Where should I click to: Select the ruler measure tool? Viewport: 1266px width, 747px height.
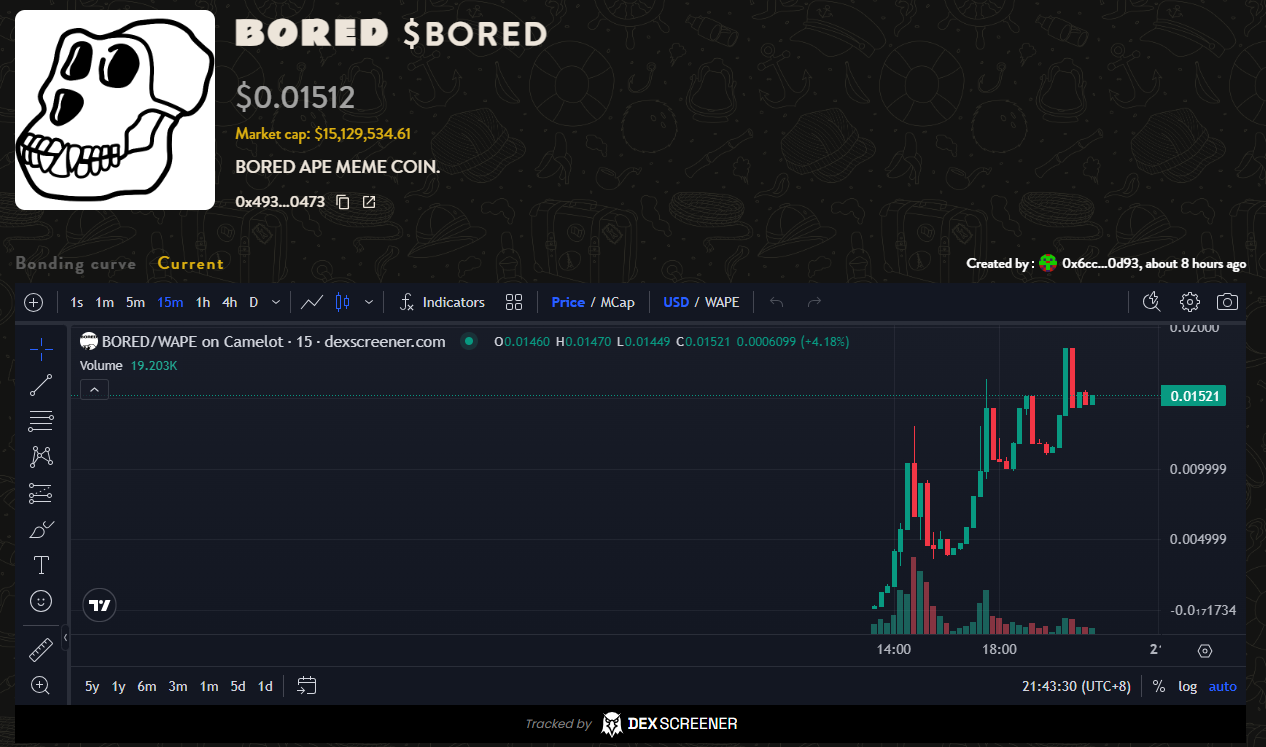41,650
